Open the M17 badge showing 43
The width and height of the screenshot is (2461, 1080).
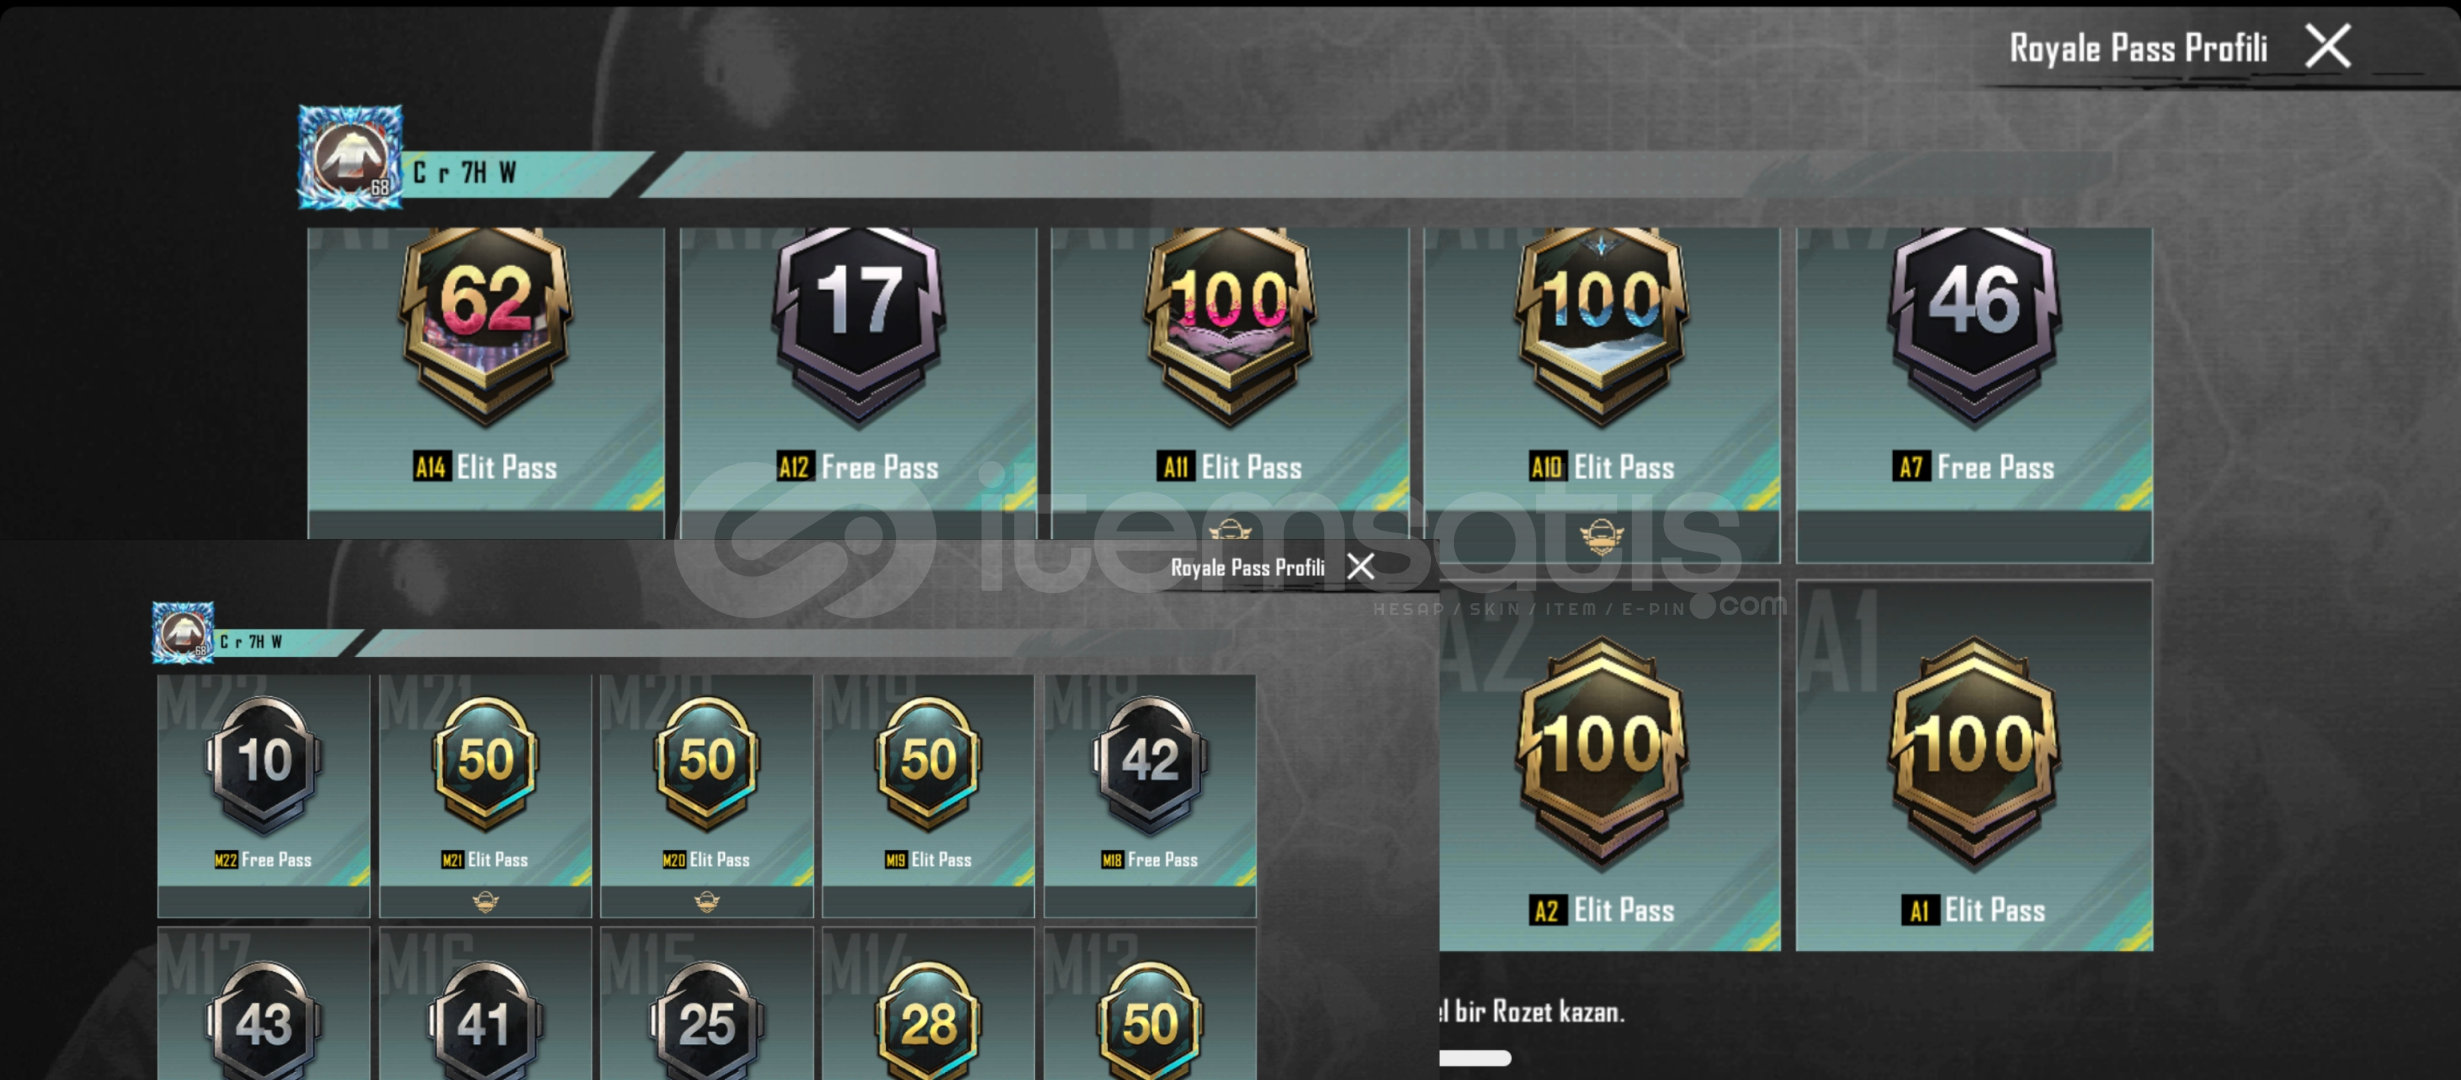point(264,1004)
